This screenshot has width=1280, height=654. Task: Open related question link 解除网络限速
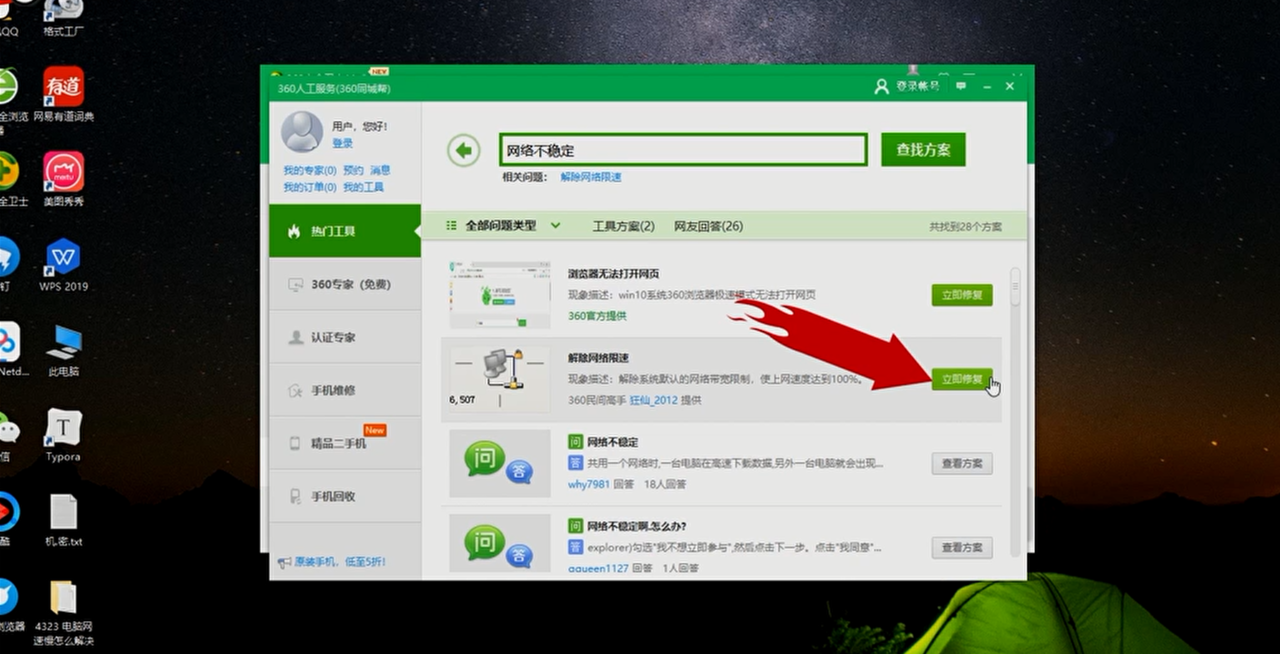coord(591,177)
